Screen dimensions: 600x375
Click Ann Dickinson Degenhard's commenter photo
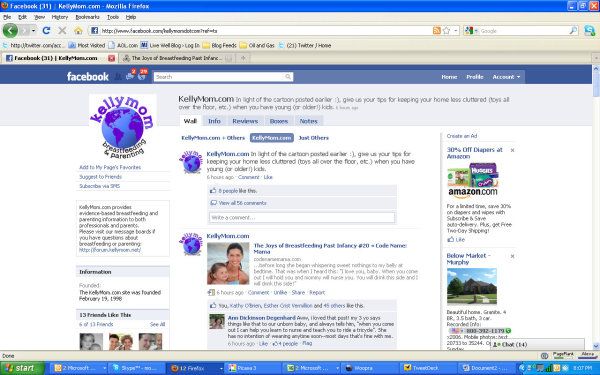217,321
